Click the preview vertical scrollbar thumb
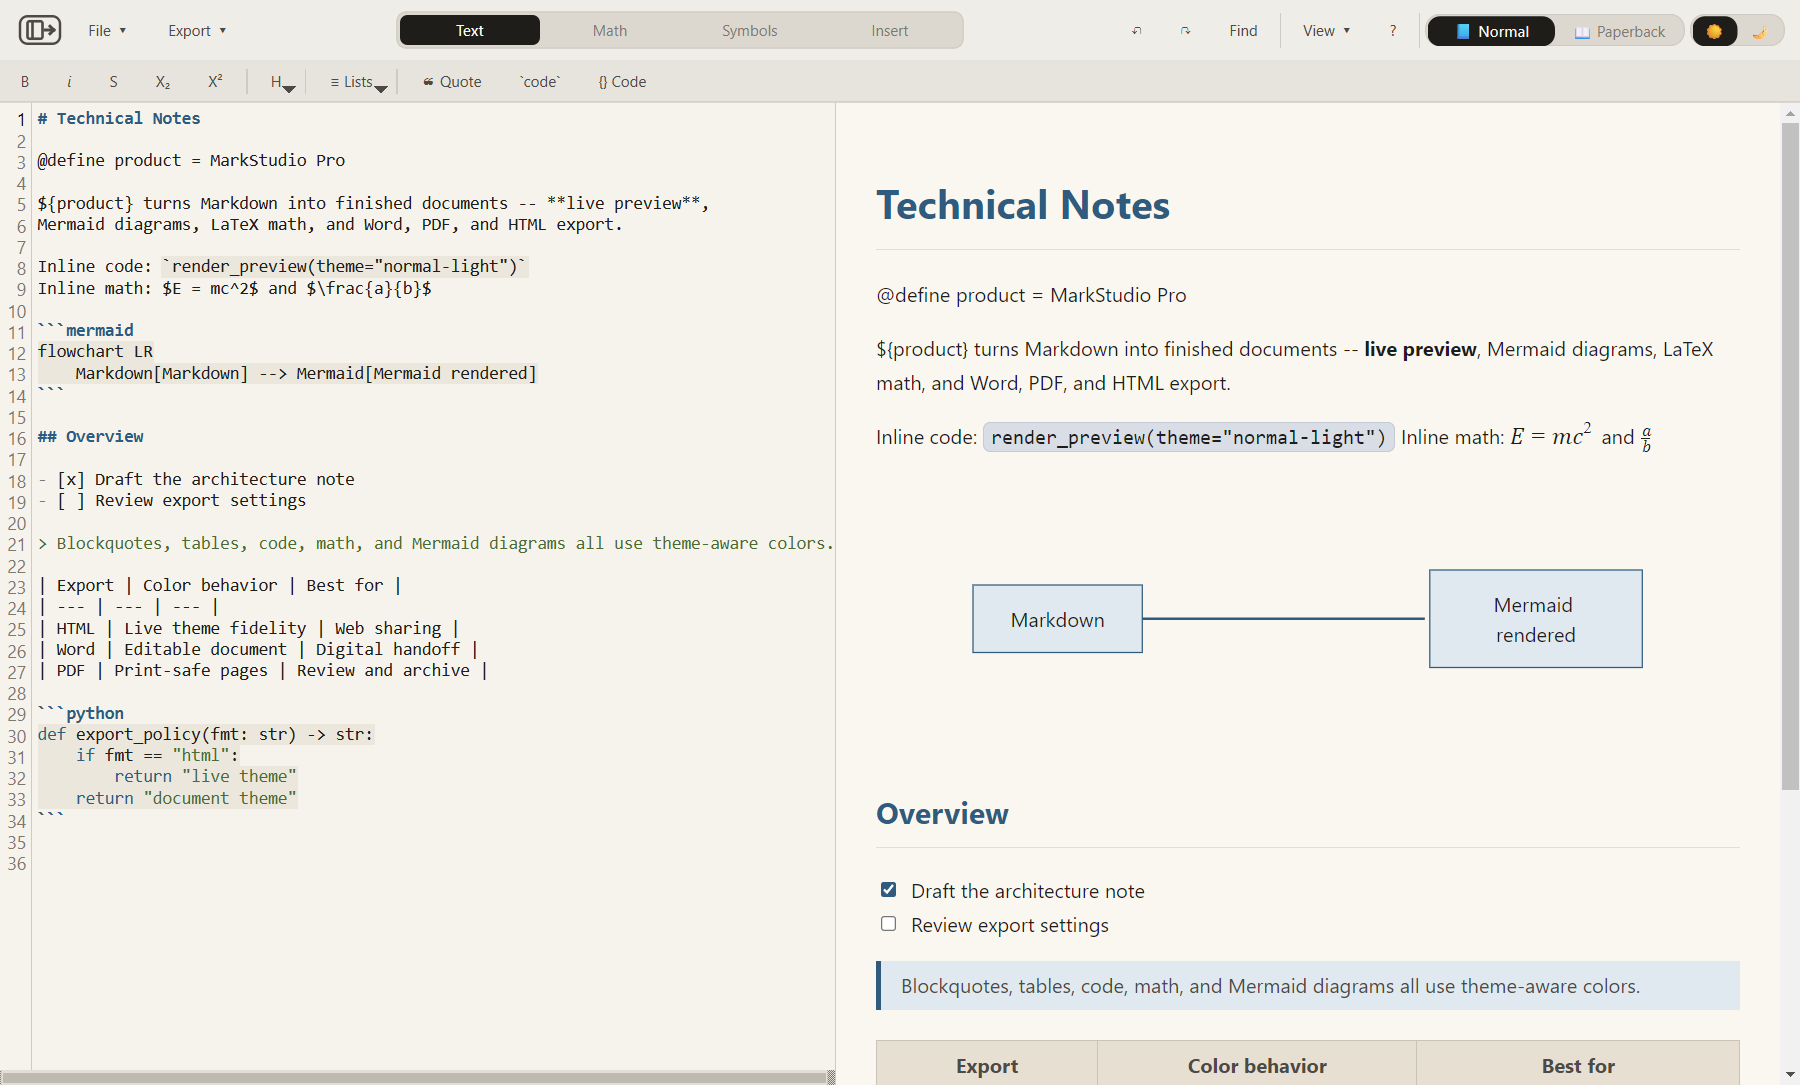Image resolution: width=1800 pixels, height=1085 pixels. (1790, 455)
